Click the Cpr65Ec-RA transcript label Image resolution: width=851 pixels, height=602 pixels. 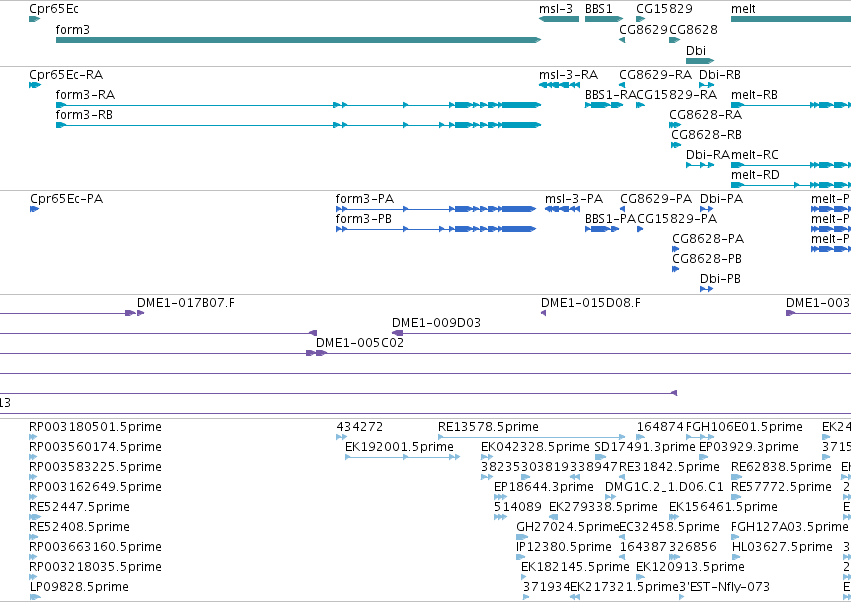pos(66,74)
